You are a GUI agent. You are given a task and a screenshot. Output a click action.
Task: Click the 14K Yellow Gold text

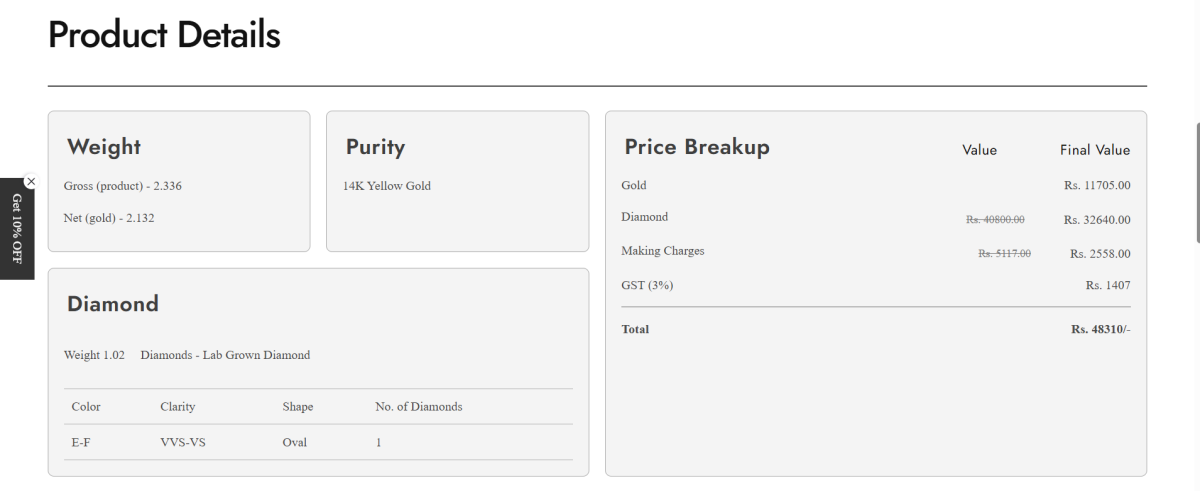click(387, 186)
